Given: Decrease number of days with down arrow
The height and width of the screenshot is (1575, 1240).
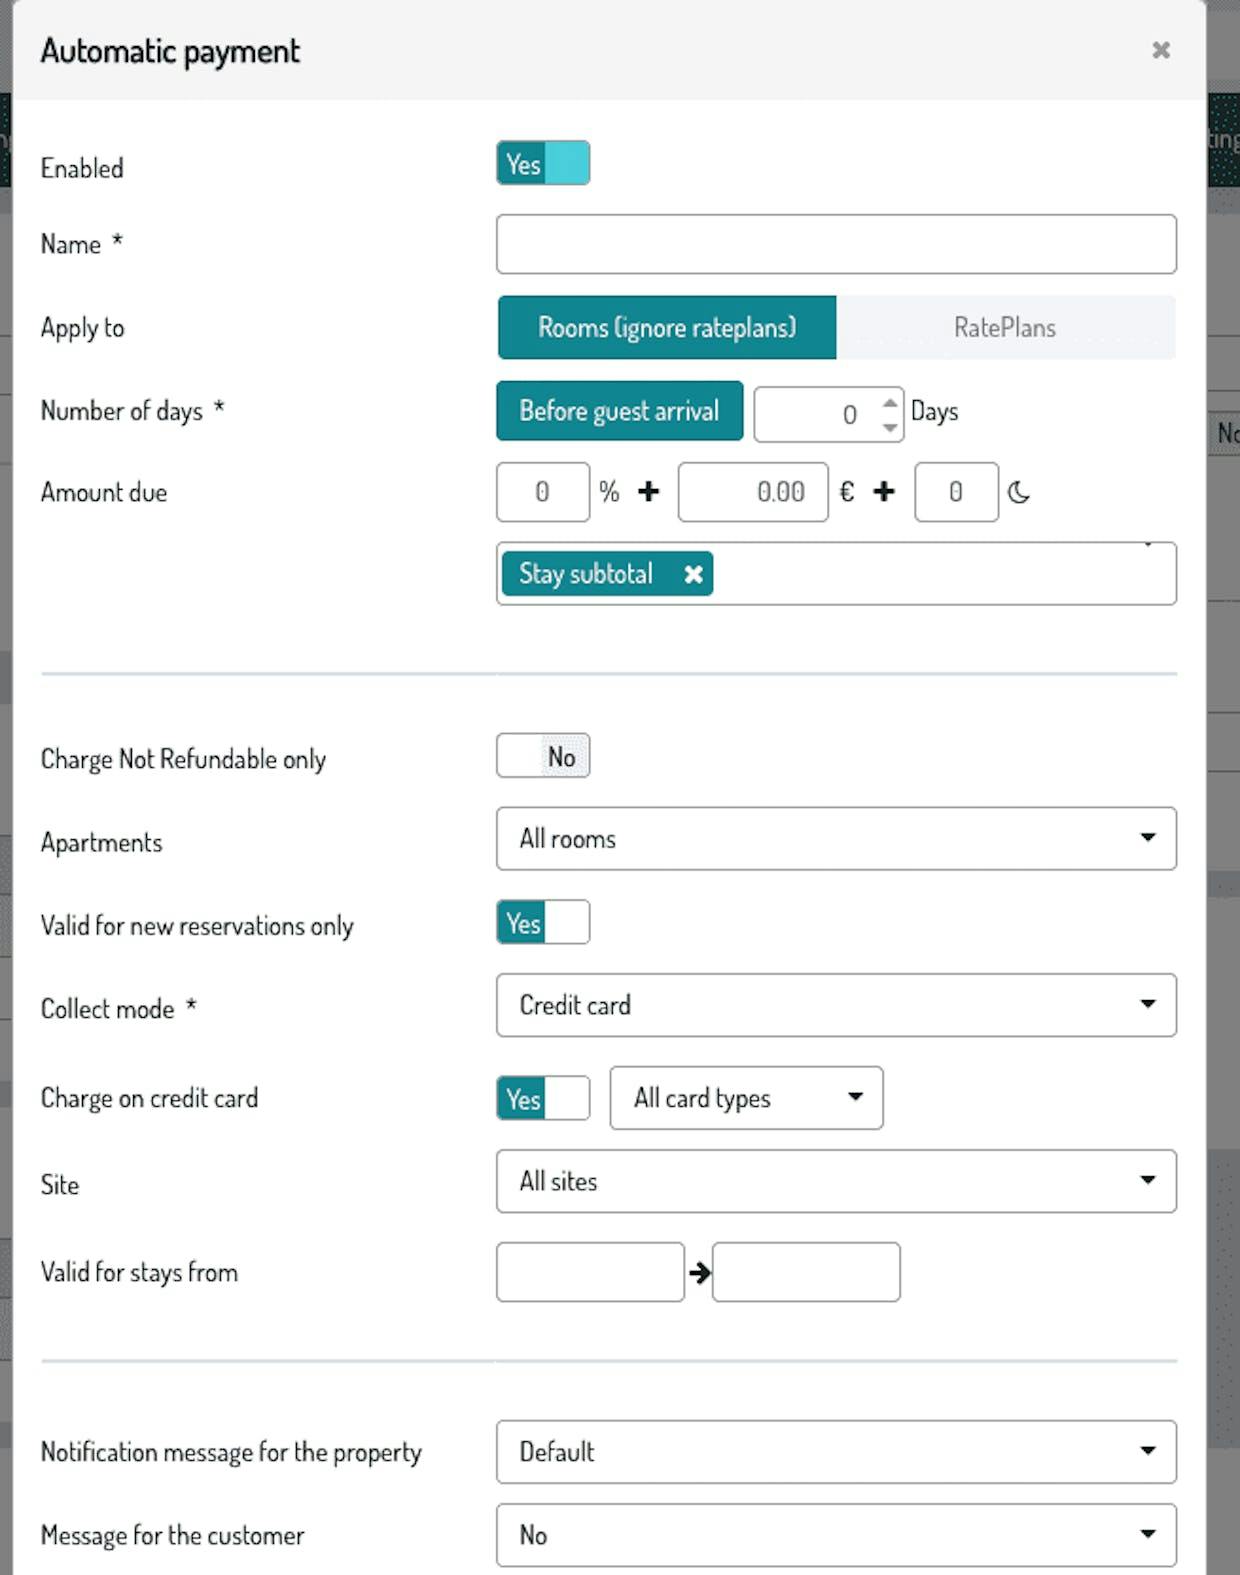Looking at the screenshot, I should 890,427.
